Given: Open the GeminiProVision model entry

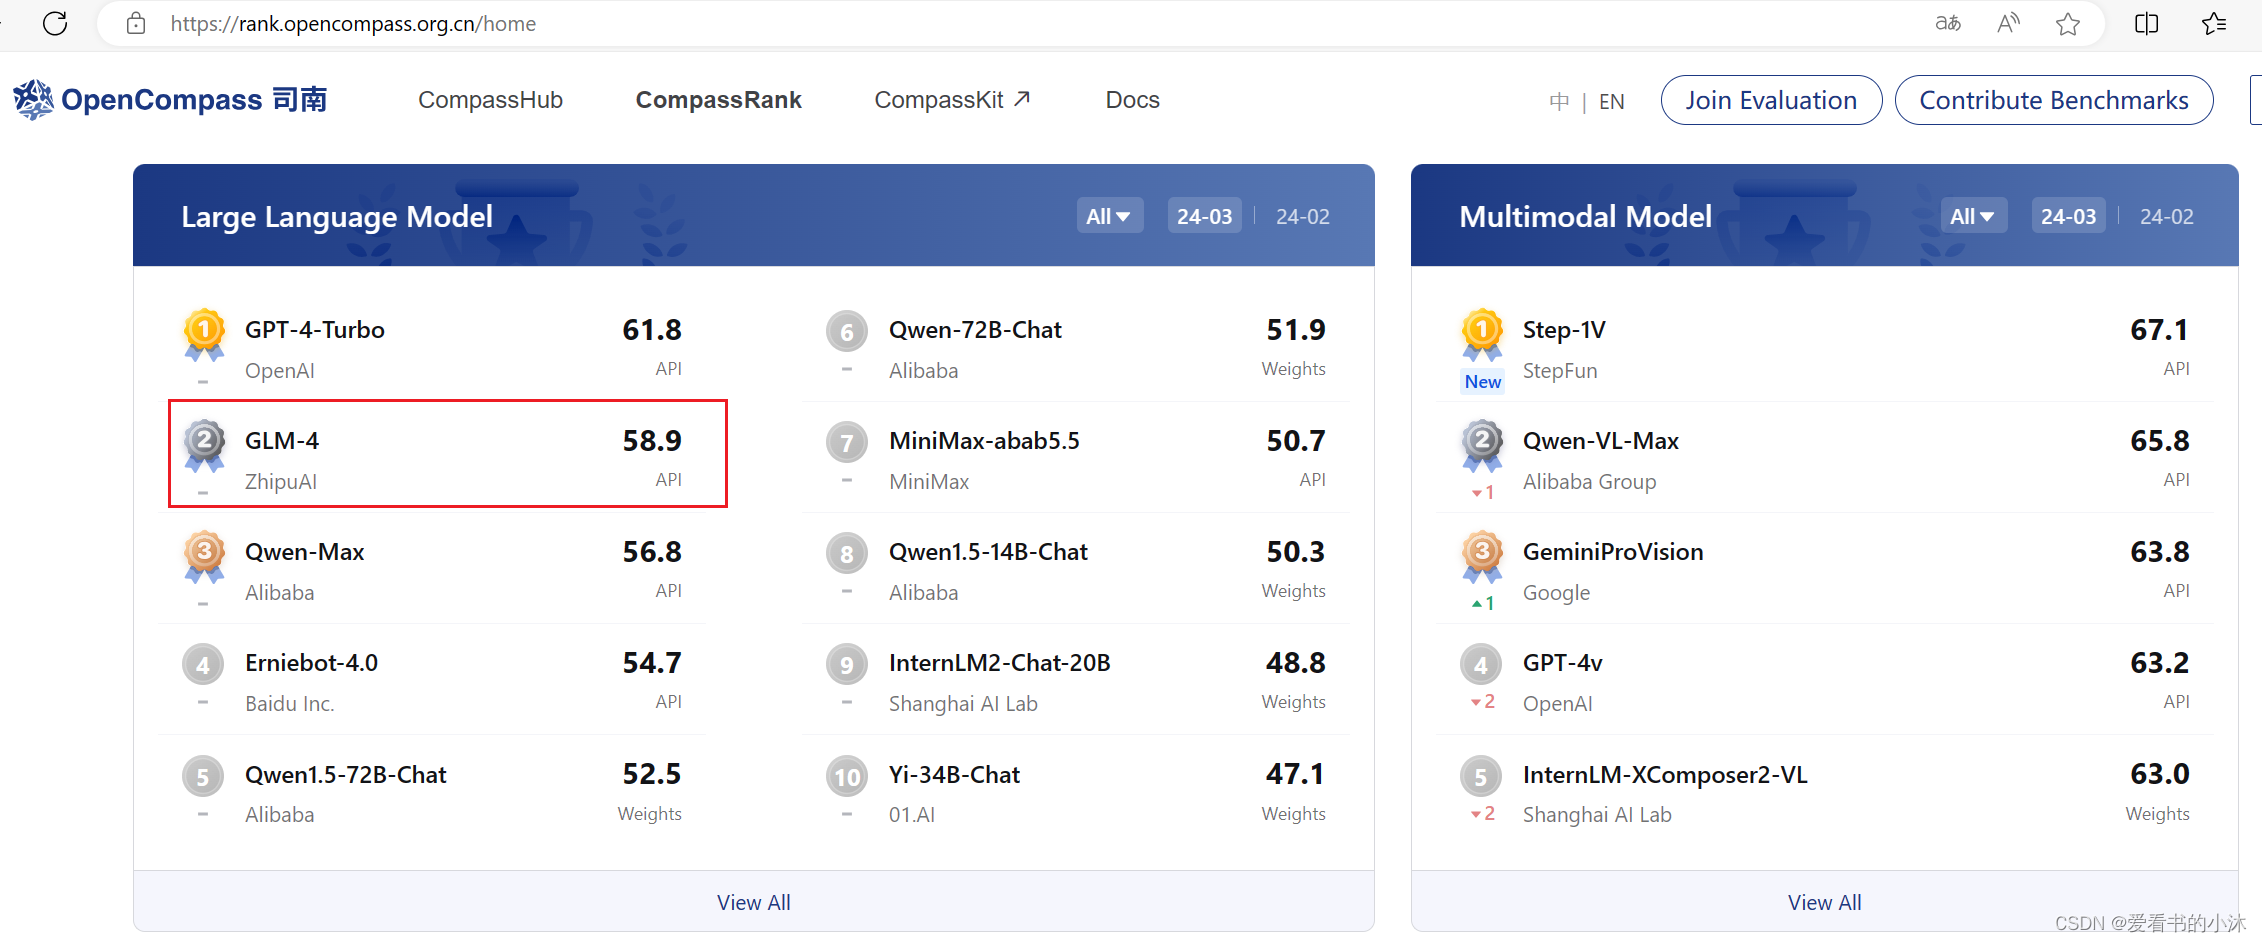Looking at the screenshot, I should click(x=1824, y=569).
